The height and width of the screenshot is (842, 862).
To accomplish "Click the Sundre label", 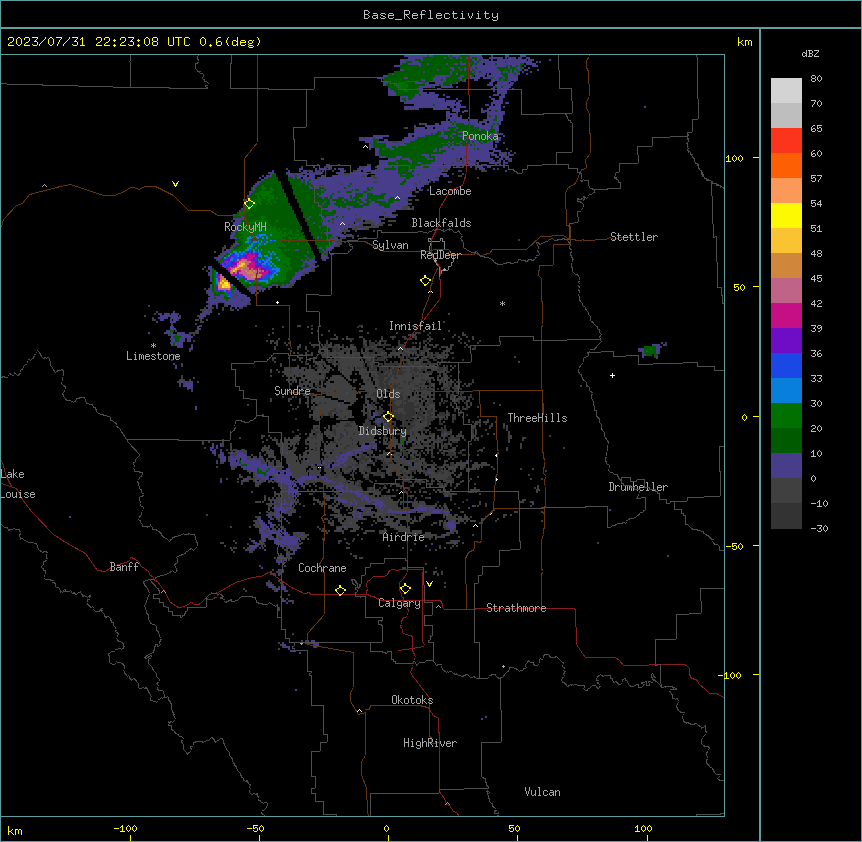I will [x=292, y=391].
